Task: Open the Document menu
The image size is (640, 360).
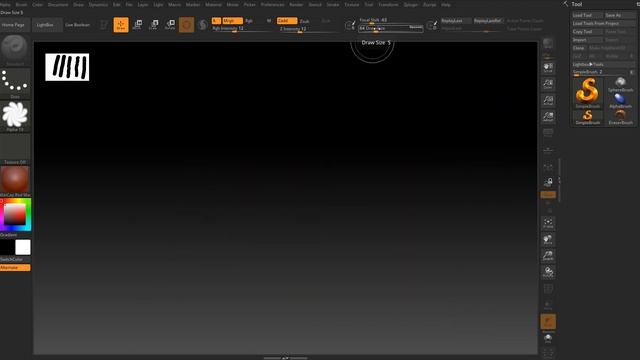Action: click(x=58, y=4)
